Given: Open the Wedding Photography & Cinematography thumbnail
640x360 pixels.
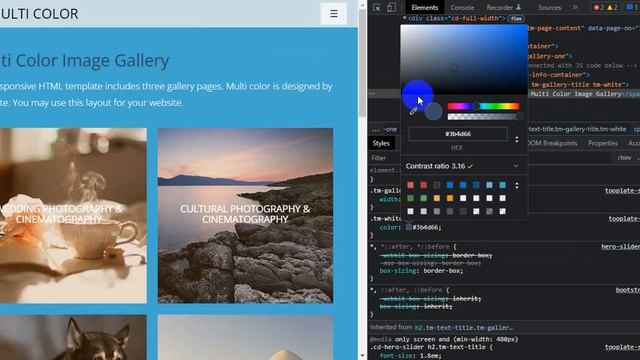Looking at the screenshot, I should pyautogui.click(x=73, y=216).
